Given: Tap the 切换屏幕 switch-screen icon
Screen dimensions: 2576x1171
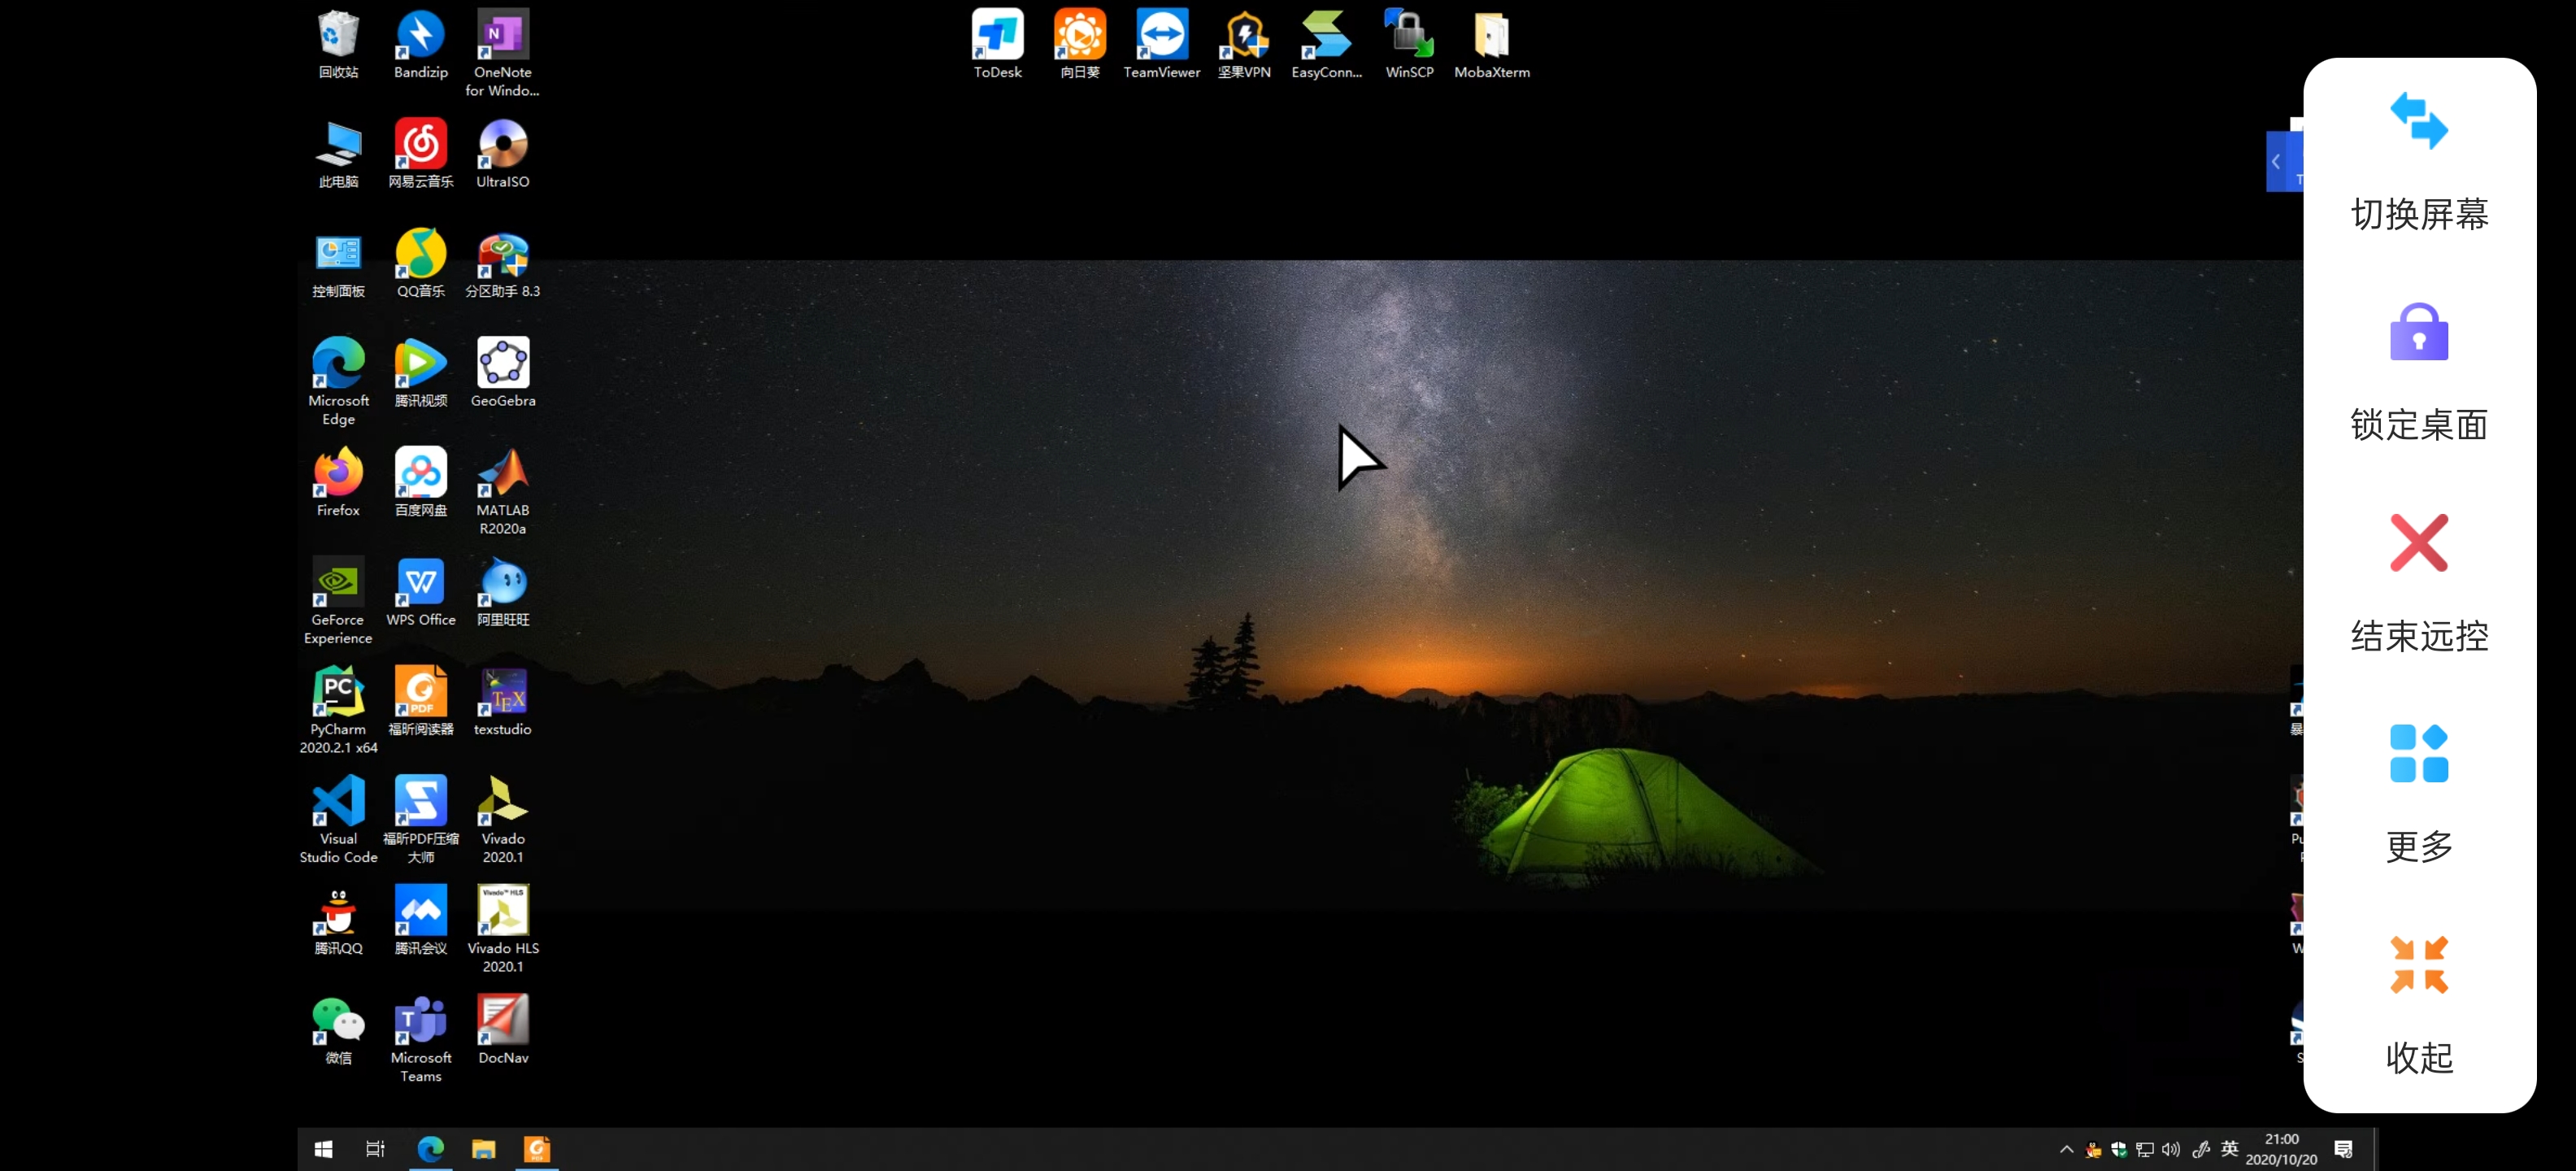Looking at the screenshot, I should [x=2418, y=121].
